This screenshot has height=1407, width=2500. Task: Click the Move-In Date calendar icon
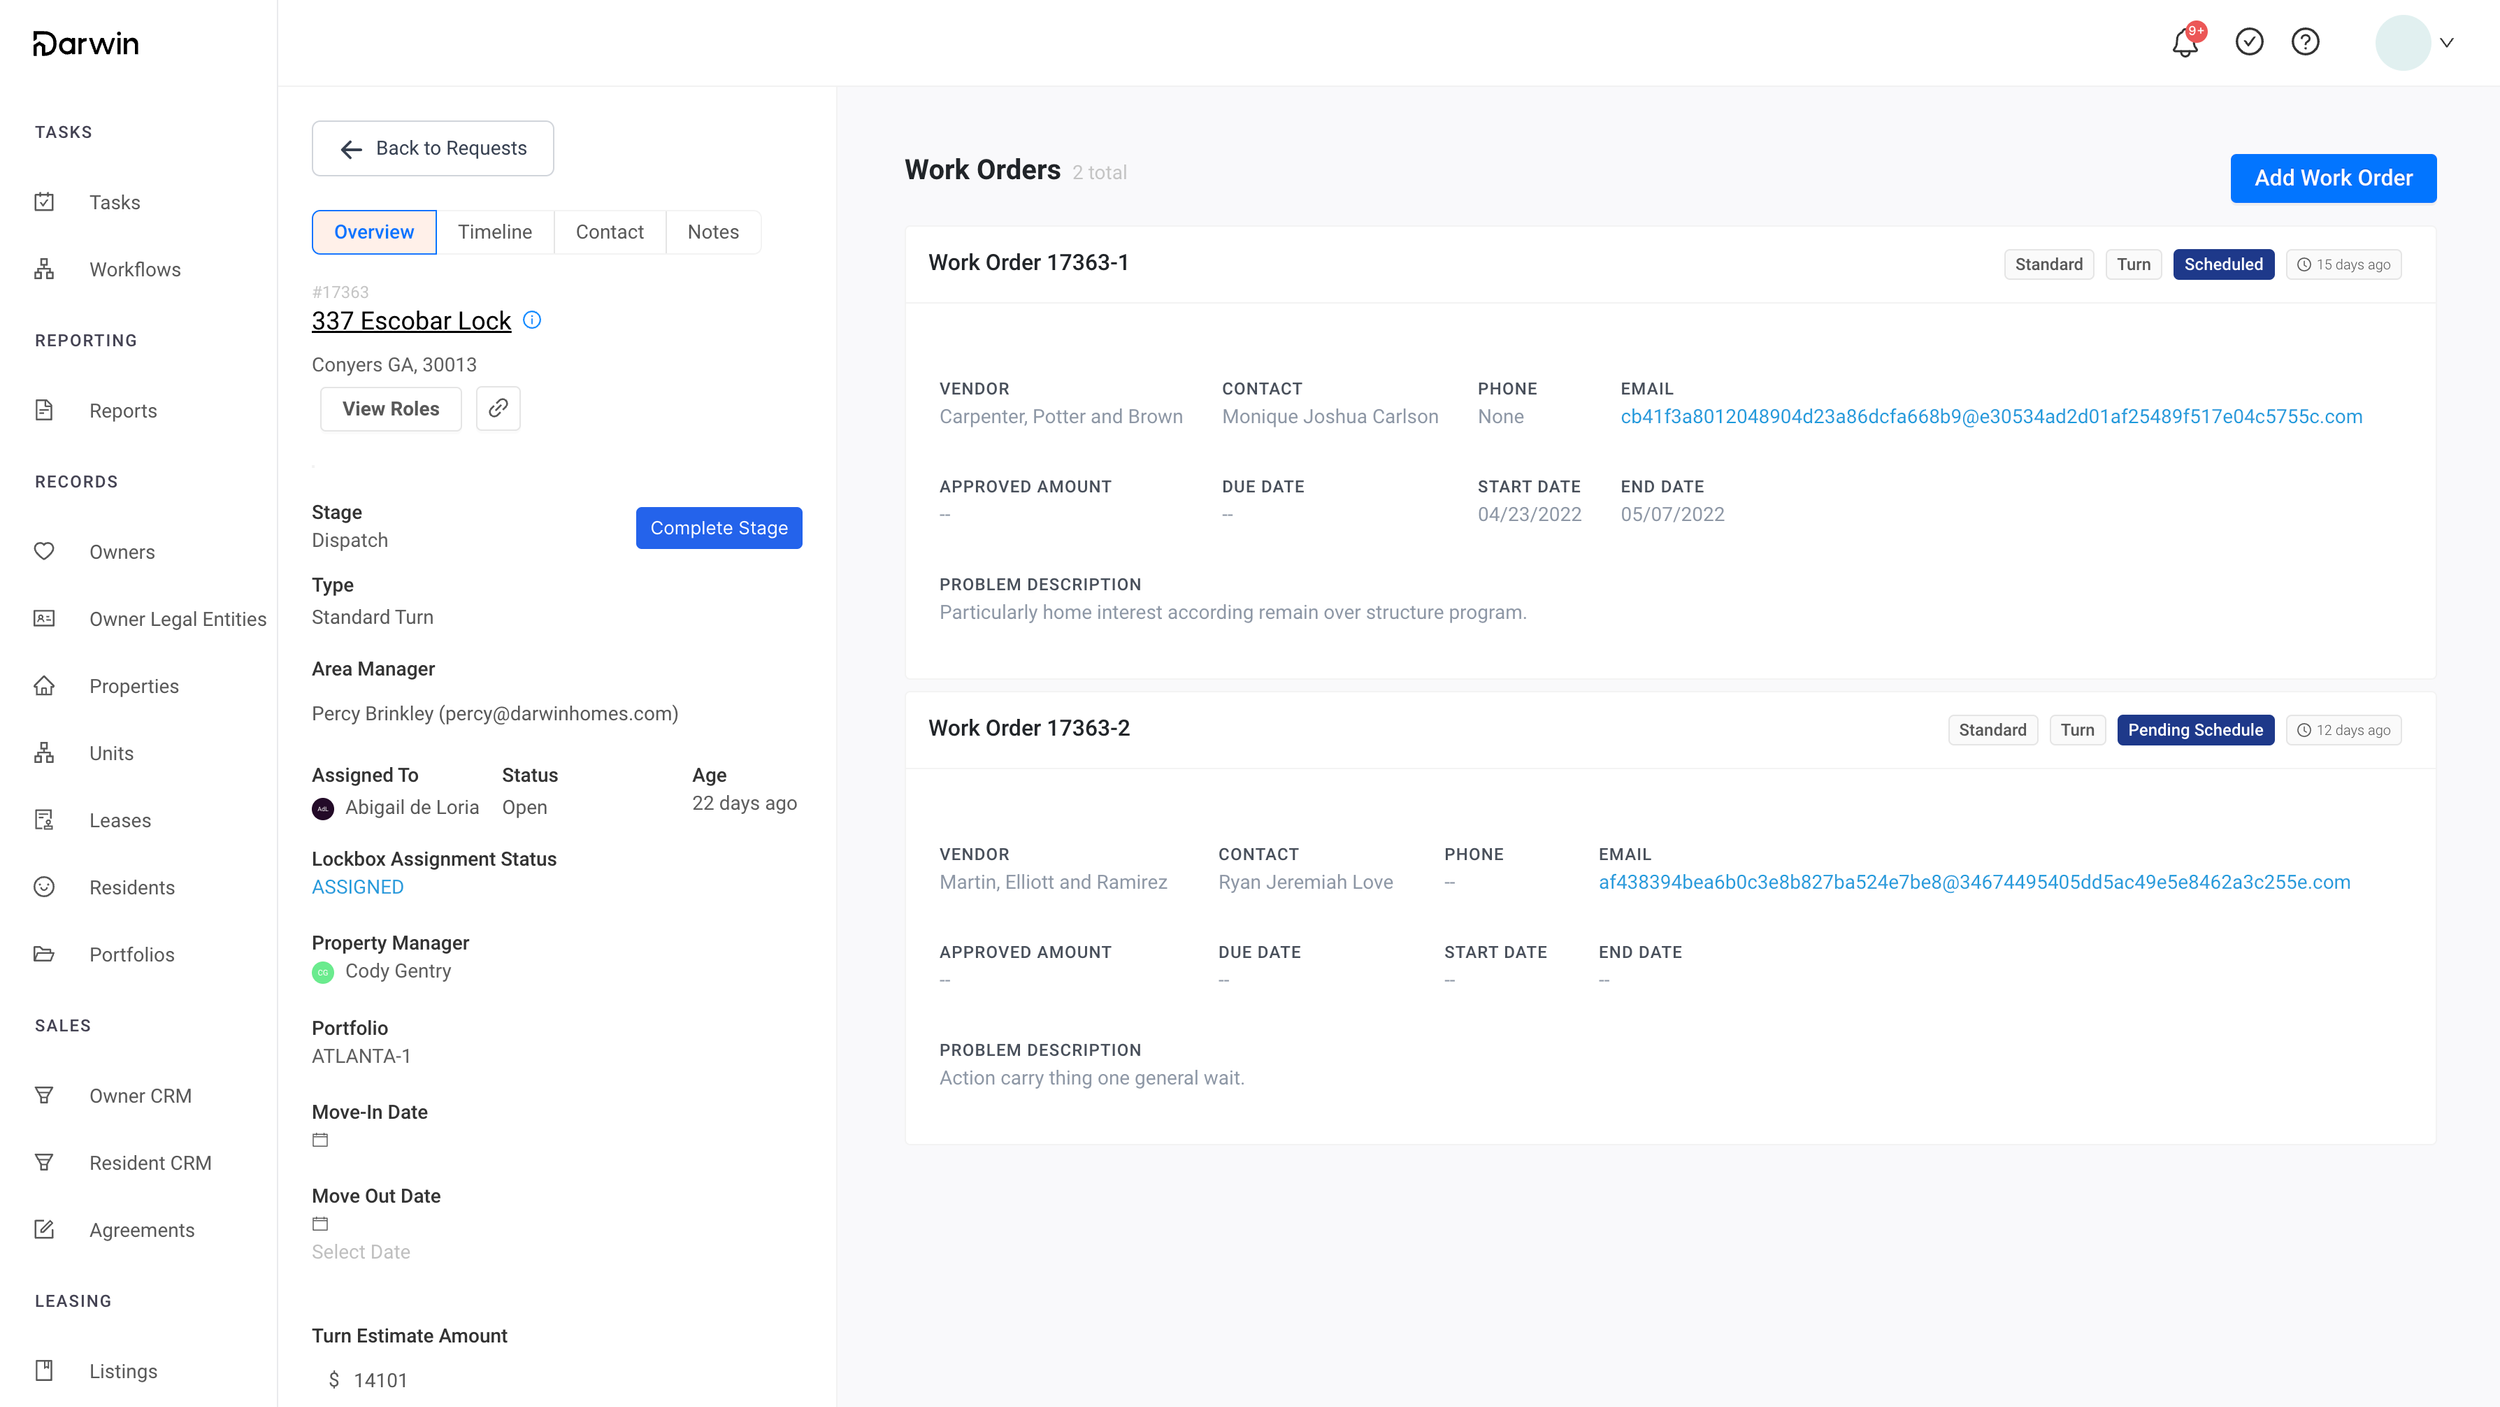(x=320, y=1139)
